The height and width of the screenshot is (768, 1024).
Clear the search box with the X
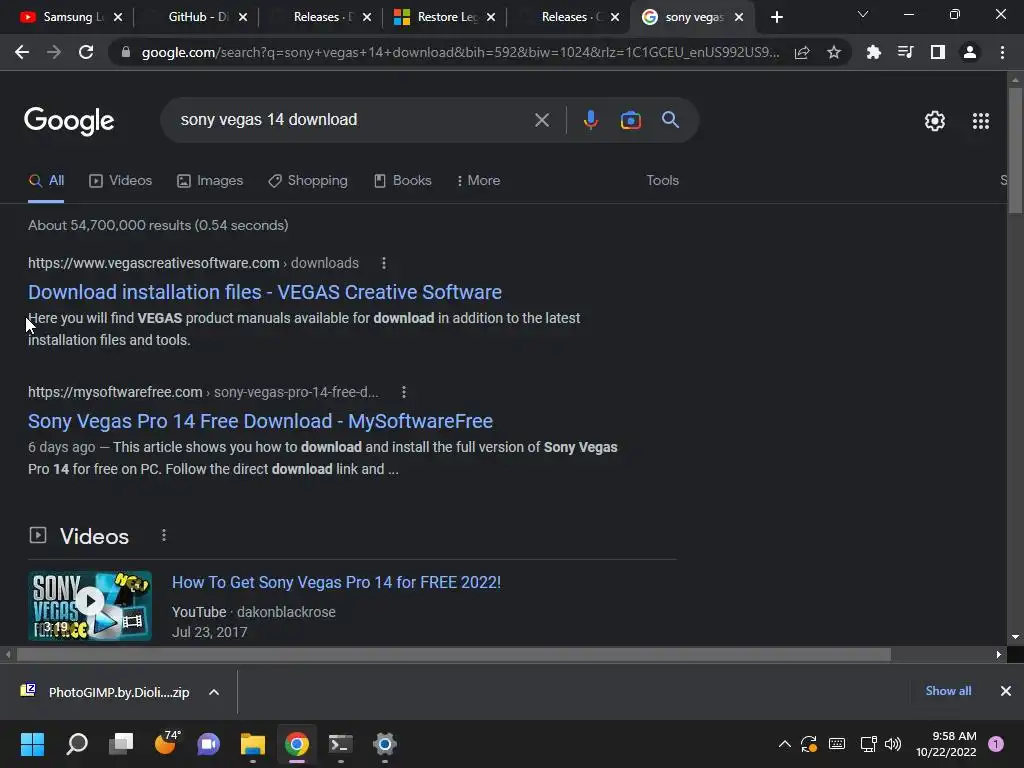pos(541,120)
